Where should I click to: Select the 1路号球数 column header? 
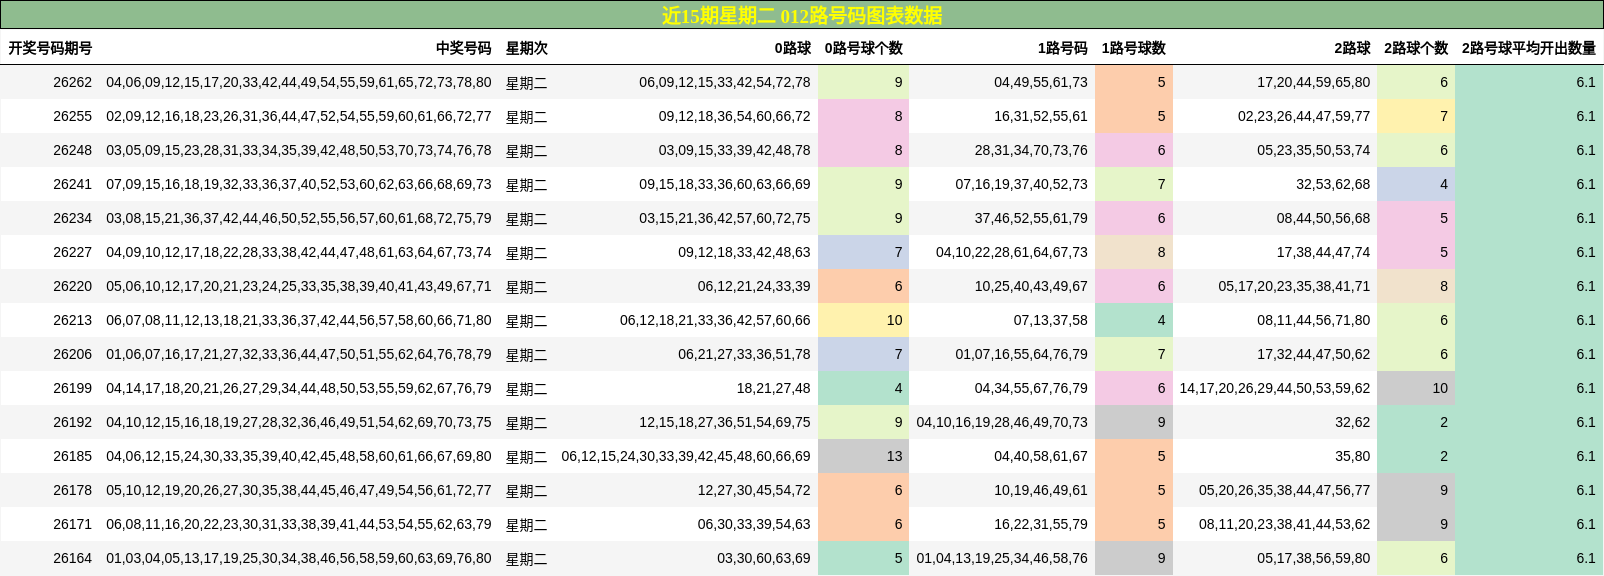point(1133,48)
